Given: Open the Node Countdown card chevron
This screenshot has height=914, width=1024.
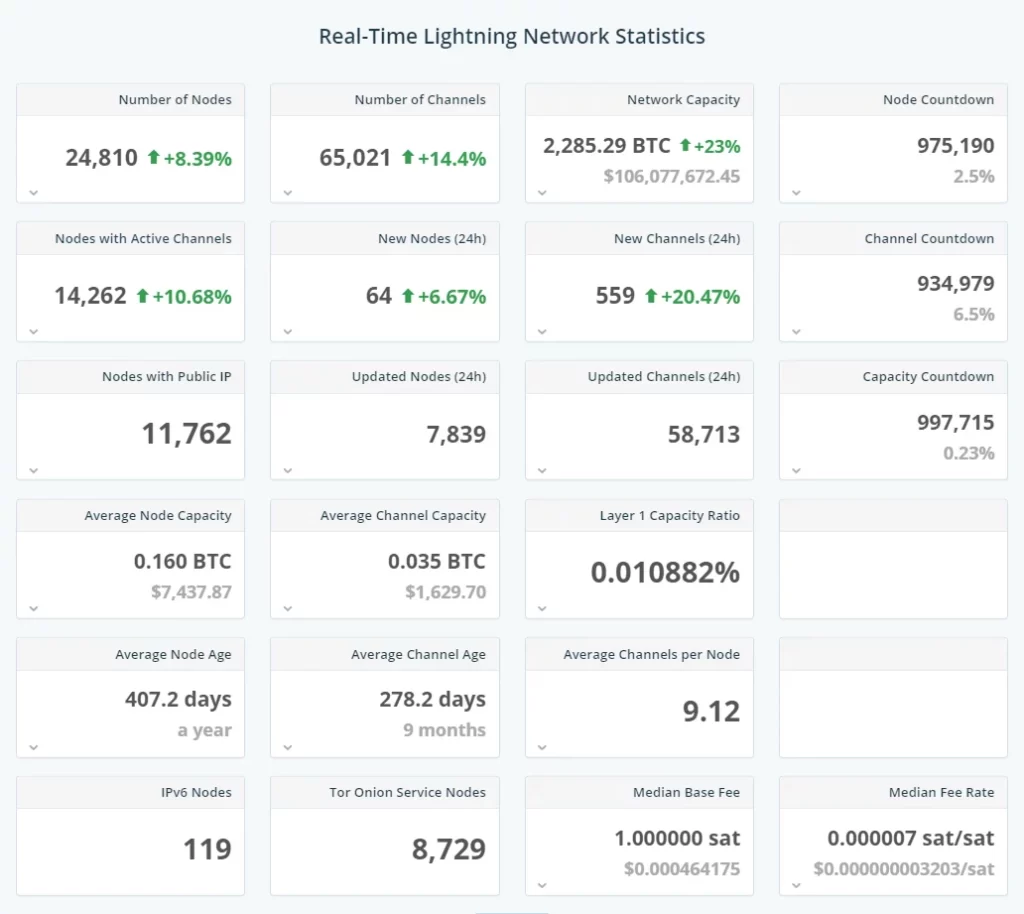Looking at the screenshot, I should (796, 193).
